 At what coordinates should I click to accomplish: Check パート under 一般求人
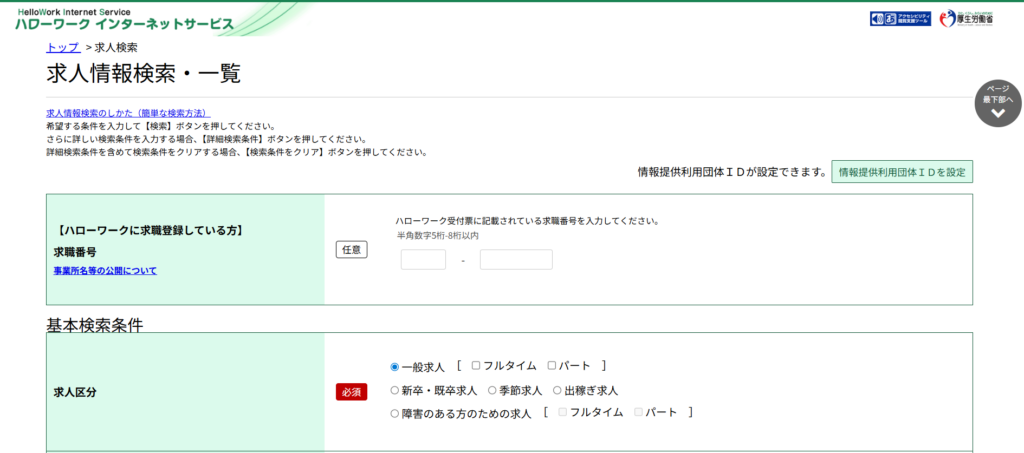click(552, 366)
